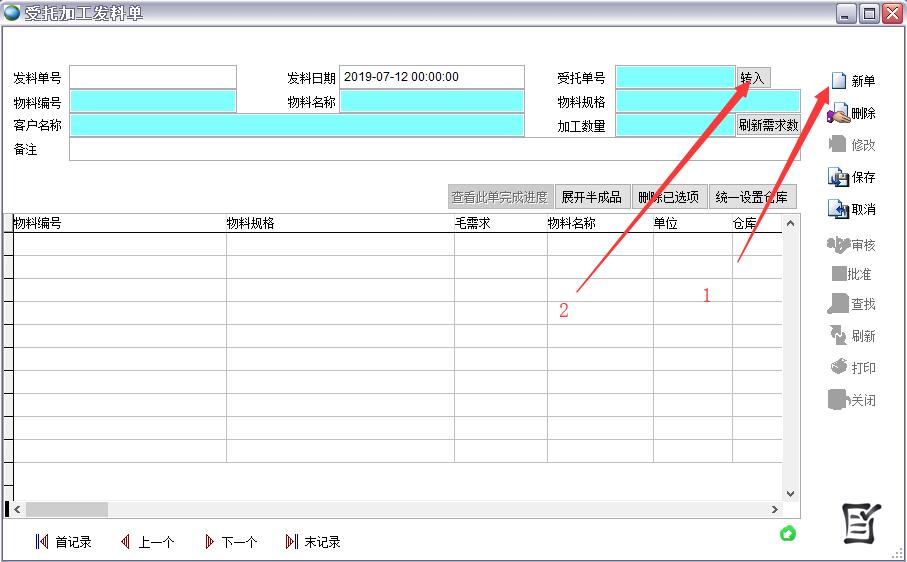Click the 删除 (delete) icon

point(839,114)
